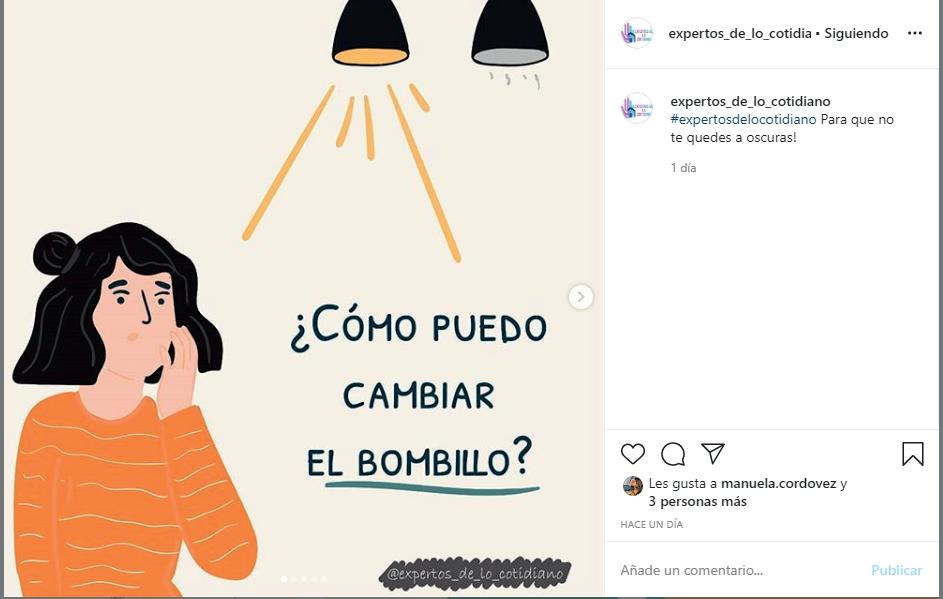Select the first carousel dot indicator

tap(284, 579)
